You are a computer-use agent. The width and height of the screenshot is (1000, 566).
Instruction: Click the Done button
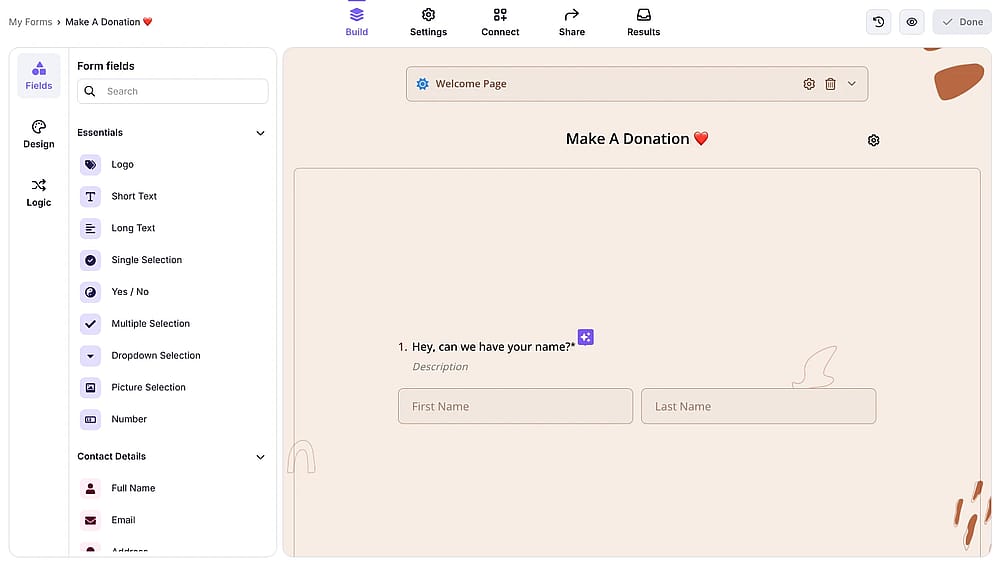[962, 22]
